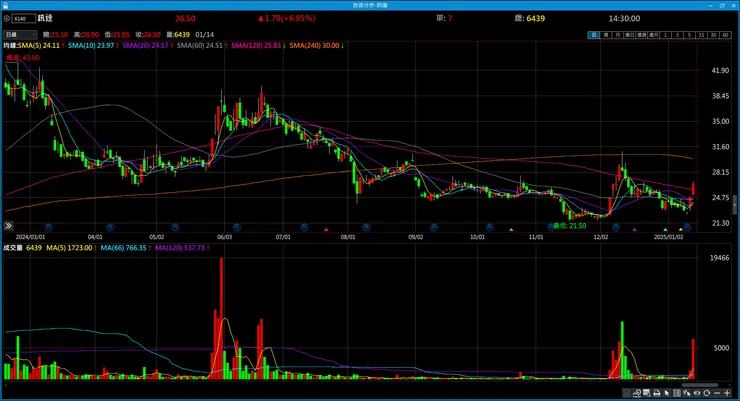This screenshot has width=740, height=401.
Task: Click the SMA(240) 30.00 indicator label
Action: pos(314,45)
